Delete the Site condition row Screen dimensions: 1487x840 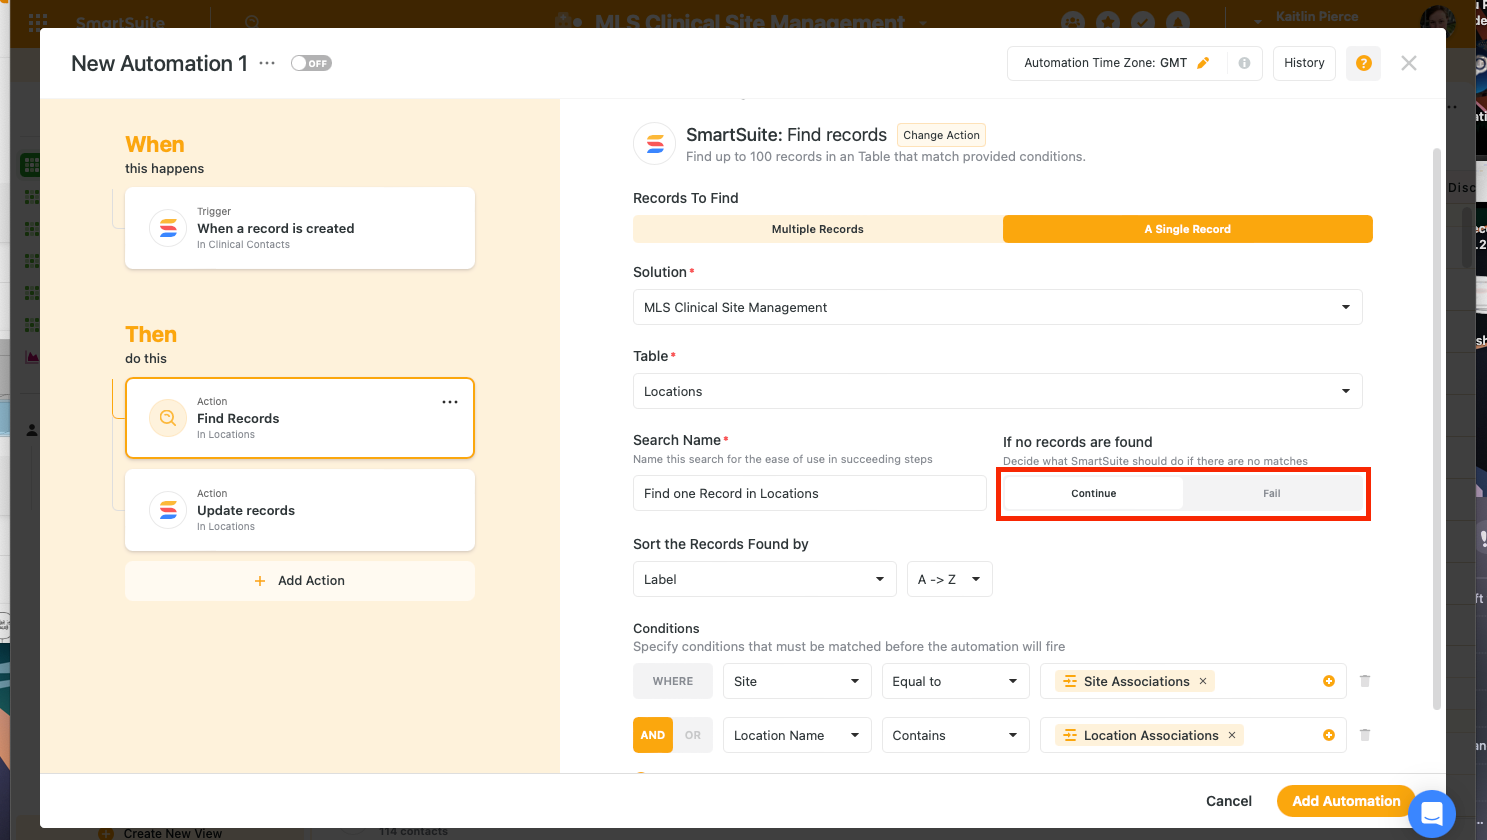pos(1365,681)
